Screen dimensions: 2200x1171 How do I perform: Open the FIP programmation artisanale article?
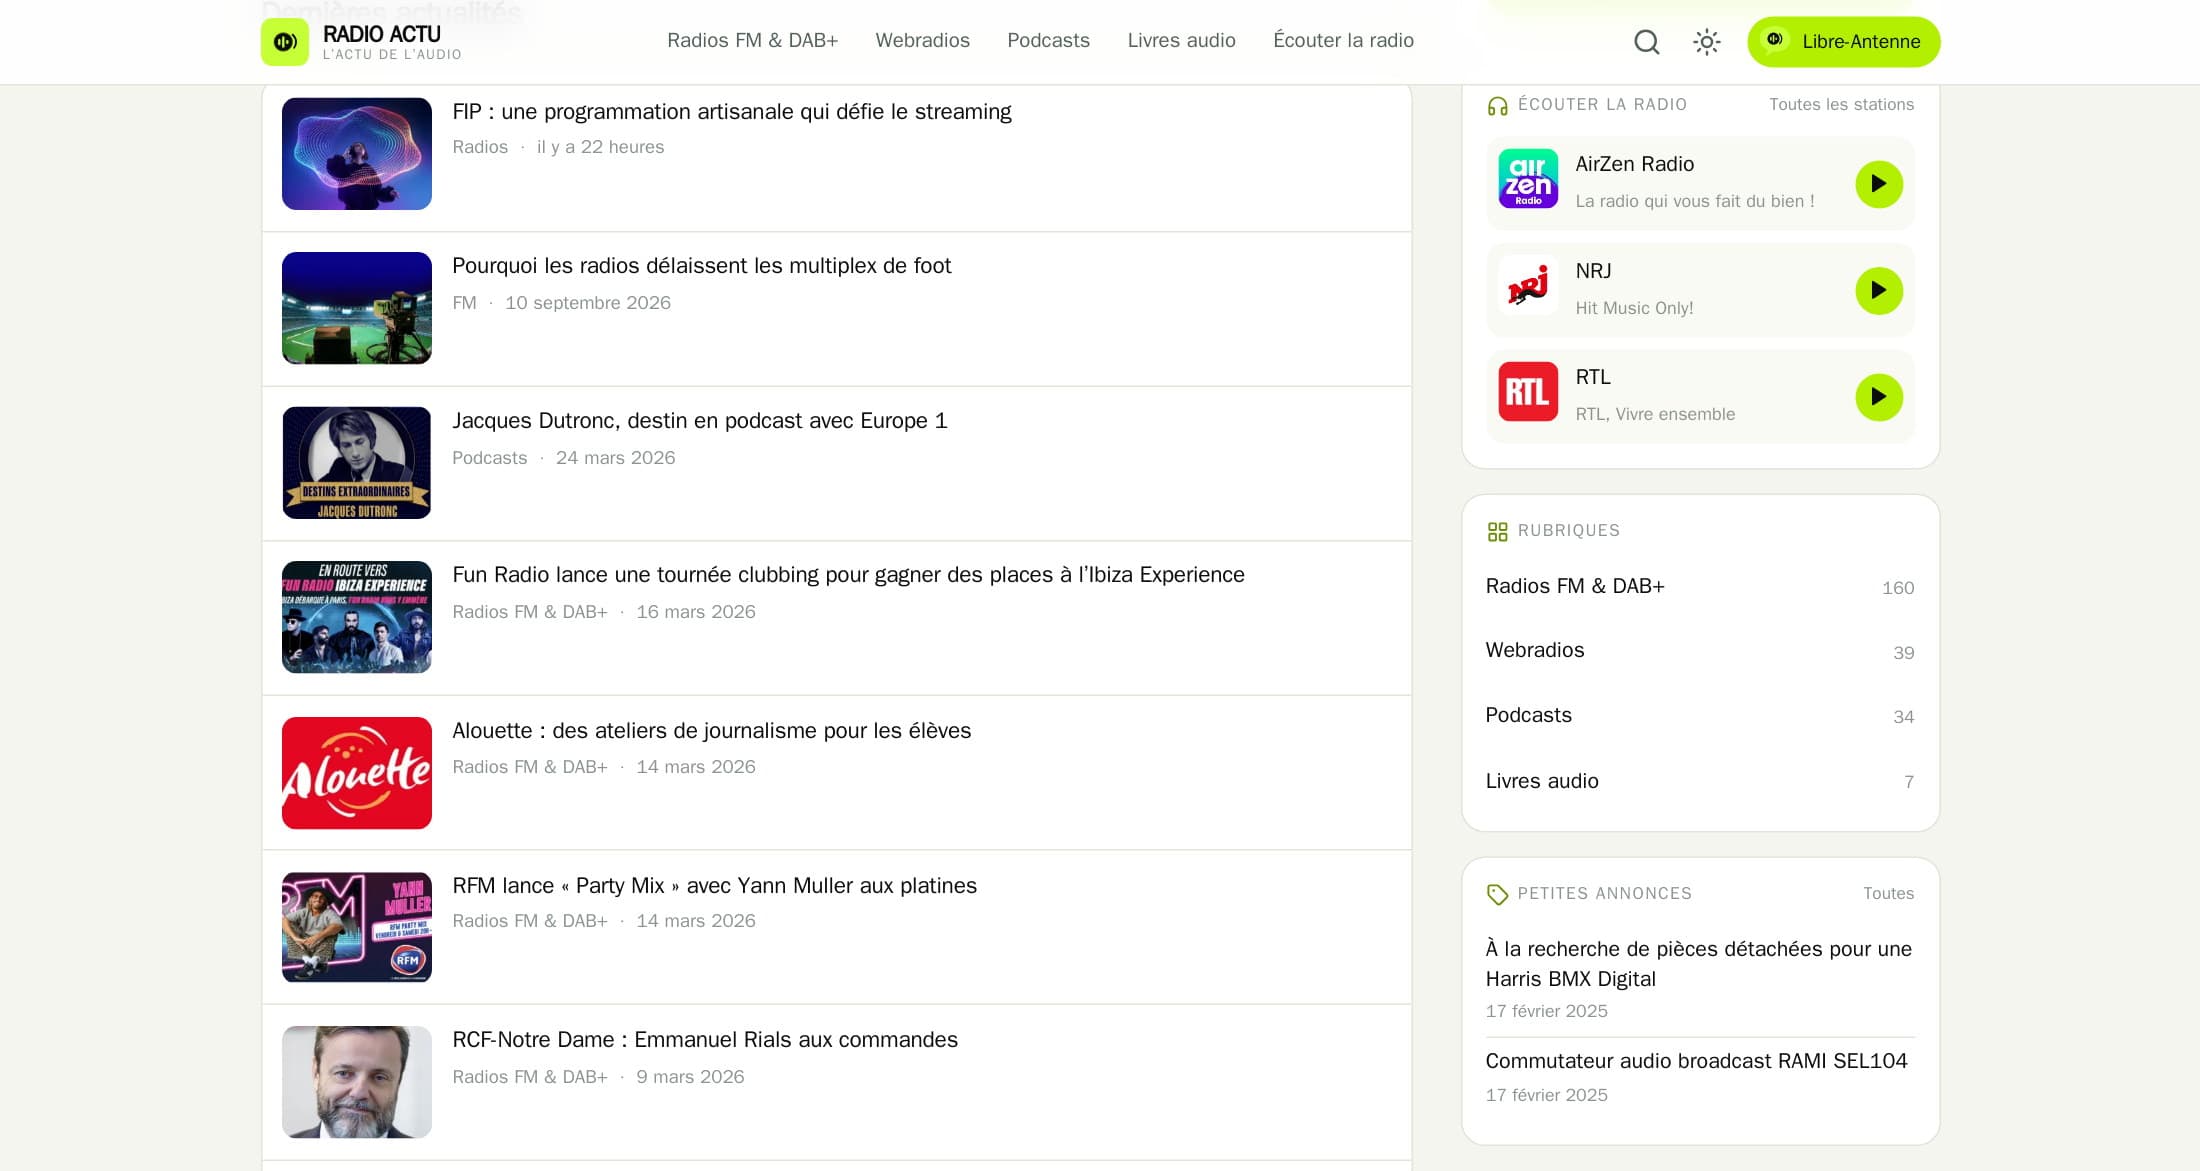point(732,112)
